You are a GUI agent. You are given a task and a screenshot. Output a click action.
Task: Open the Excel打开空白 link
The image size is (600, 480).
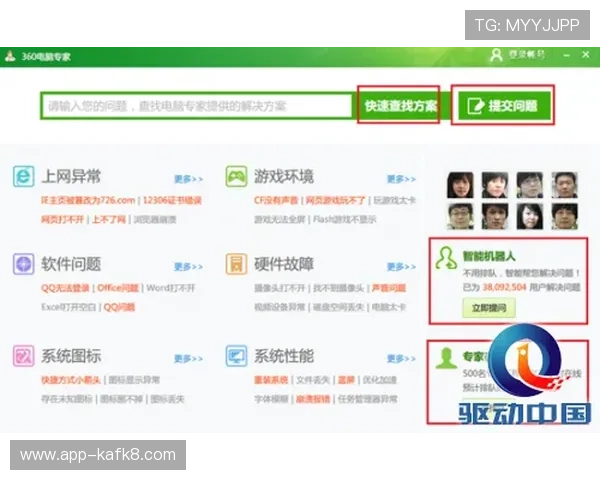[68, 307]
